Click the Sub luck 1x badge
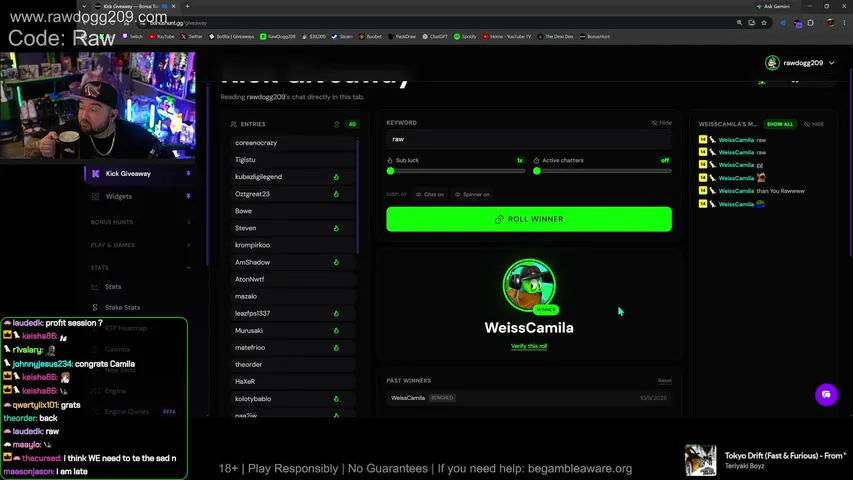The width and height of the screenshot is (853, 480). 520,161
